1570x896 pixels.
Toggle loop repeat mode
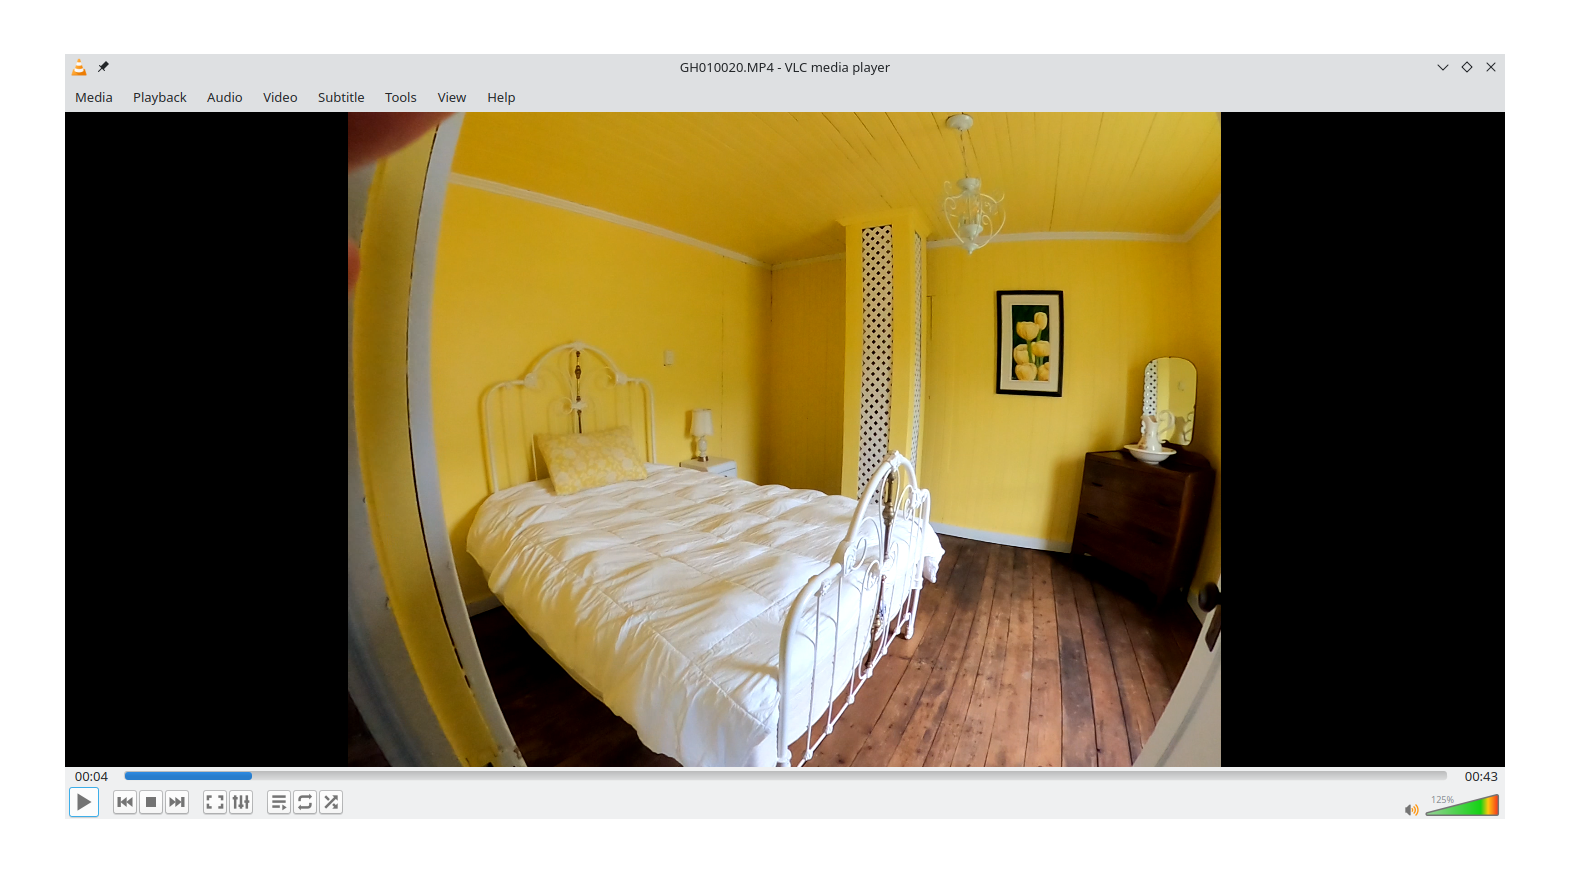point(305,802)
